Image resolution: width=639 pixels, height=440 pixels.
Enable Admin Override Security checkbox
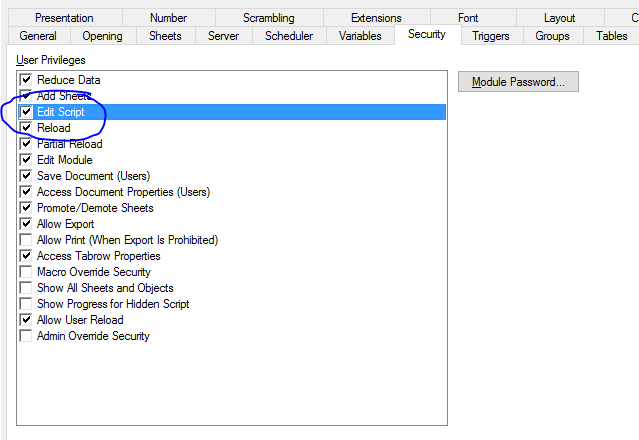26,336
